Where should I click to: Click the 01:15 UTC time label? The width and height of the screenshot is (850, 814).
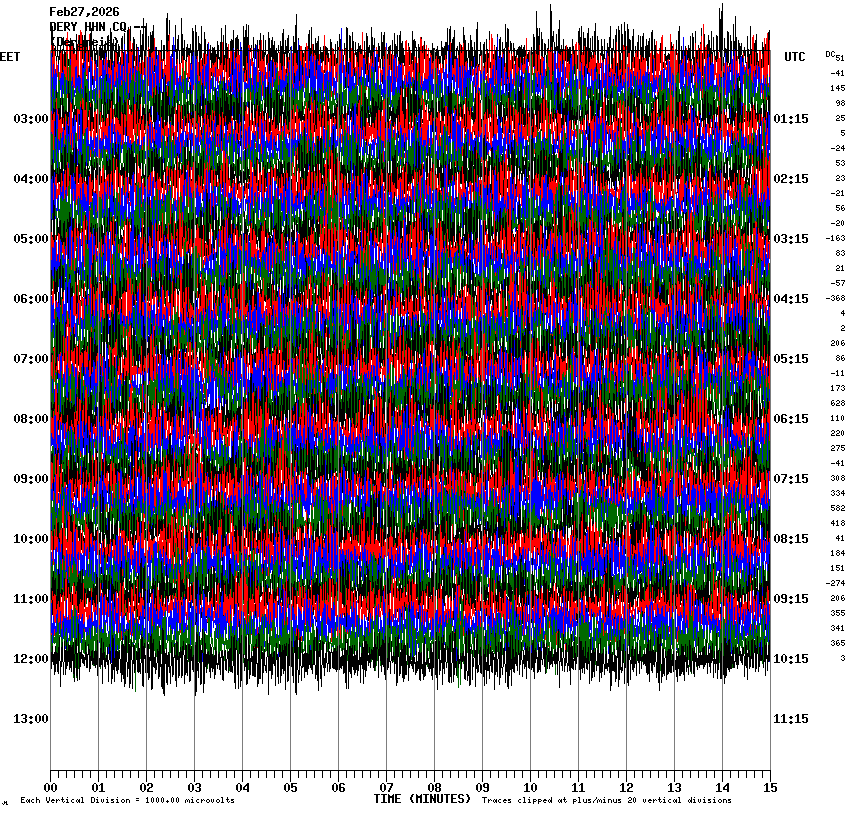click(x=791, y=119)
